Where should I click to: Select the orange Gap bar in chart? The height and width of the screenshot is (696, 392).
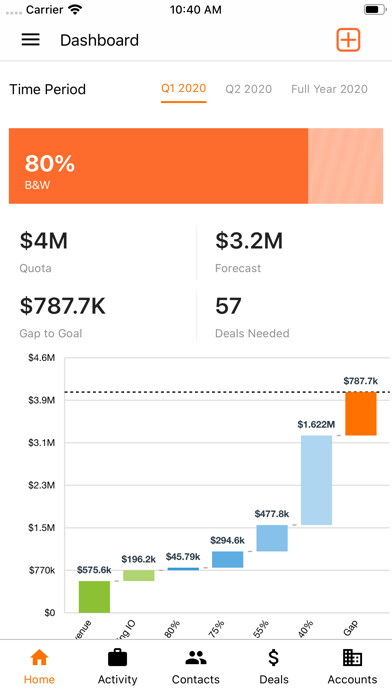(361, 414)
